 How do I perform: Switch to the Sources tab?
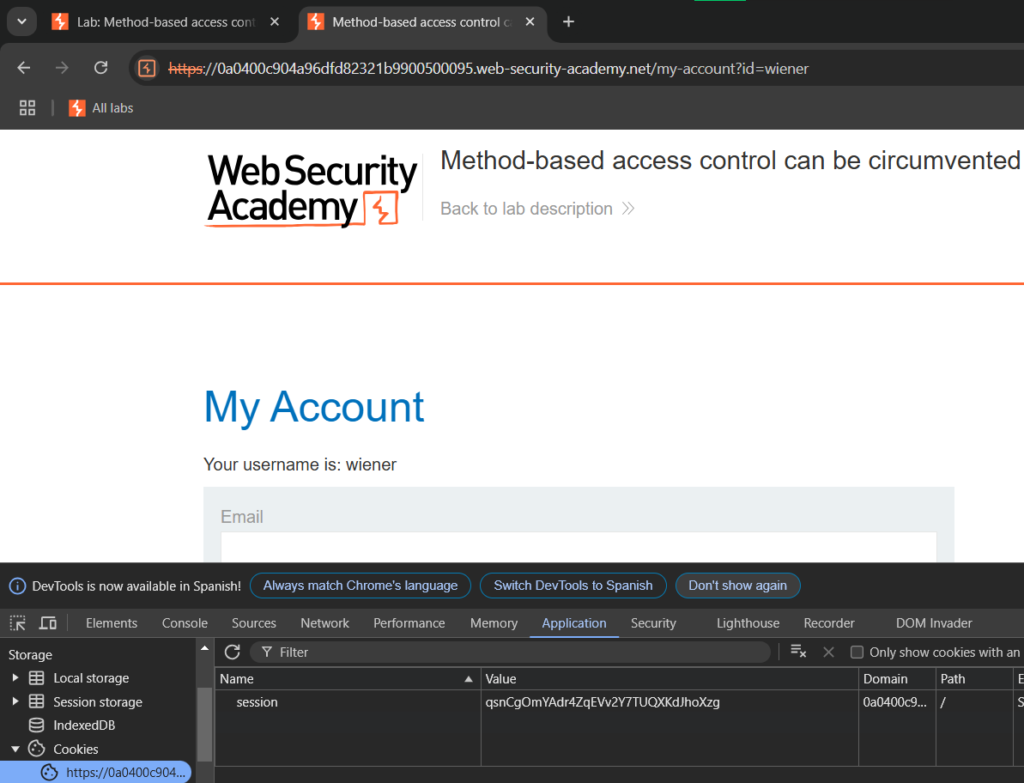click(254, 623)
